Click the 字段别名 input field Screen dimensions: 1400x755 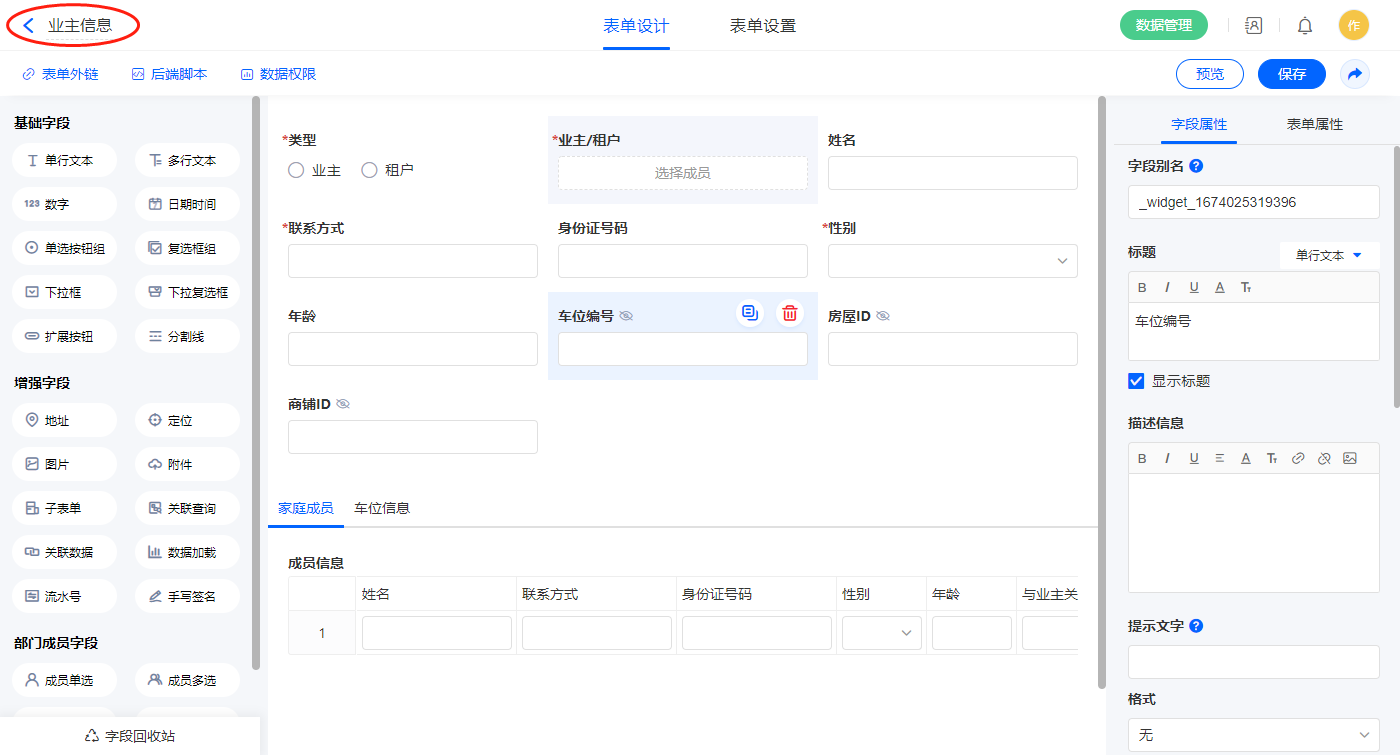(1253, 202)
